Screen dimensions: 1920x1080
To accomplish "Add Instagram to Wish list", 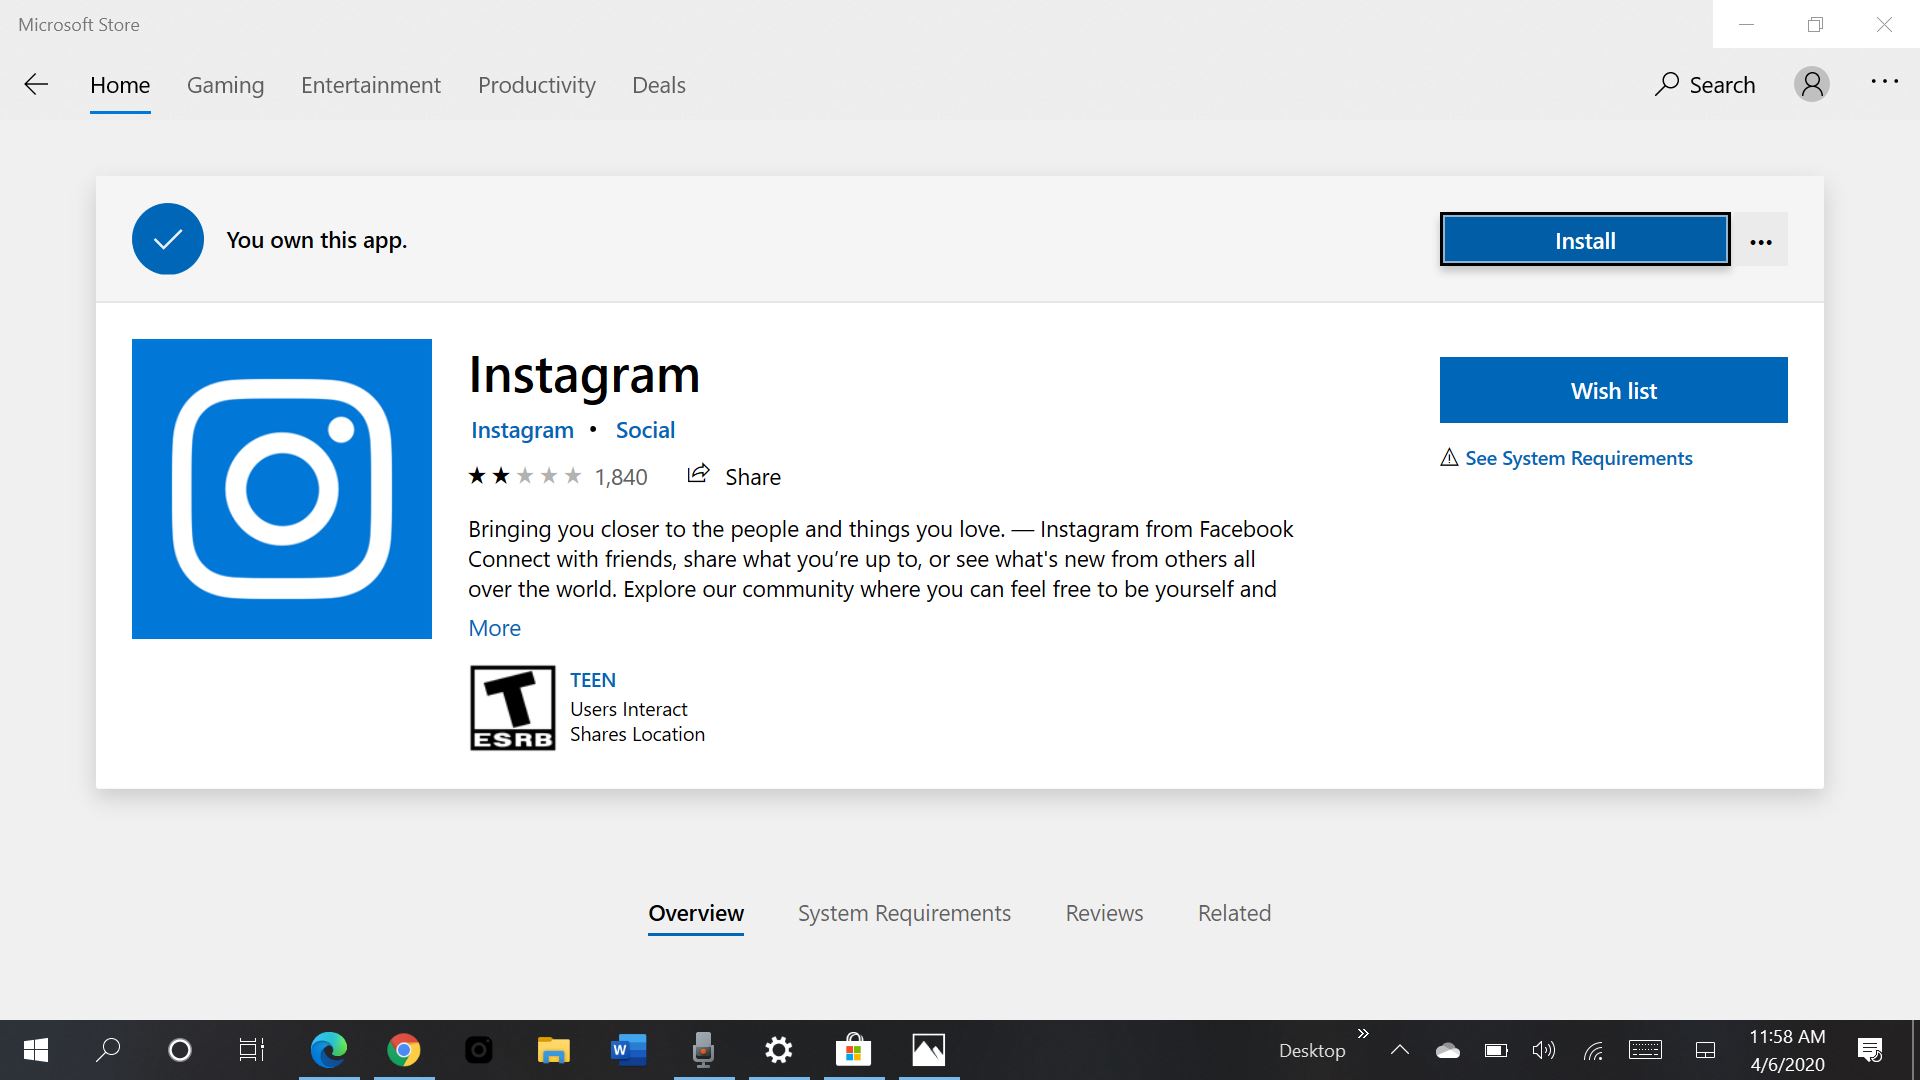I will [x=1613, y=390].
